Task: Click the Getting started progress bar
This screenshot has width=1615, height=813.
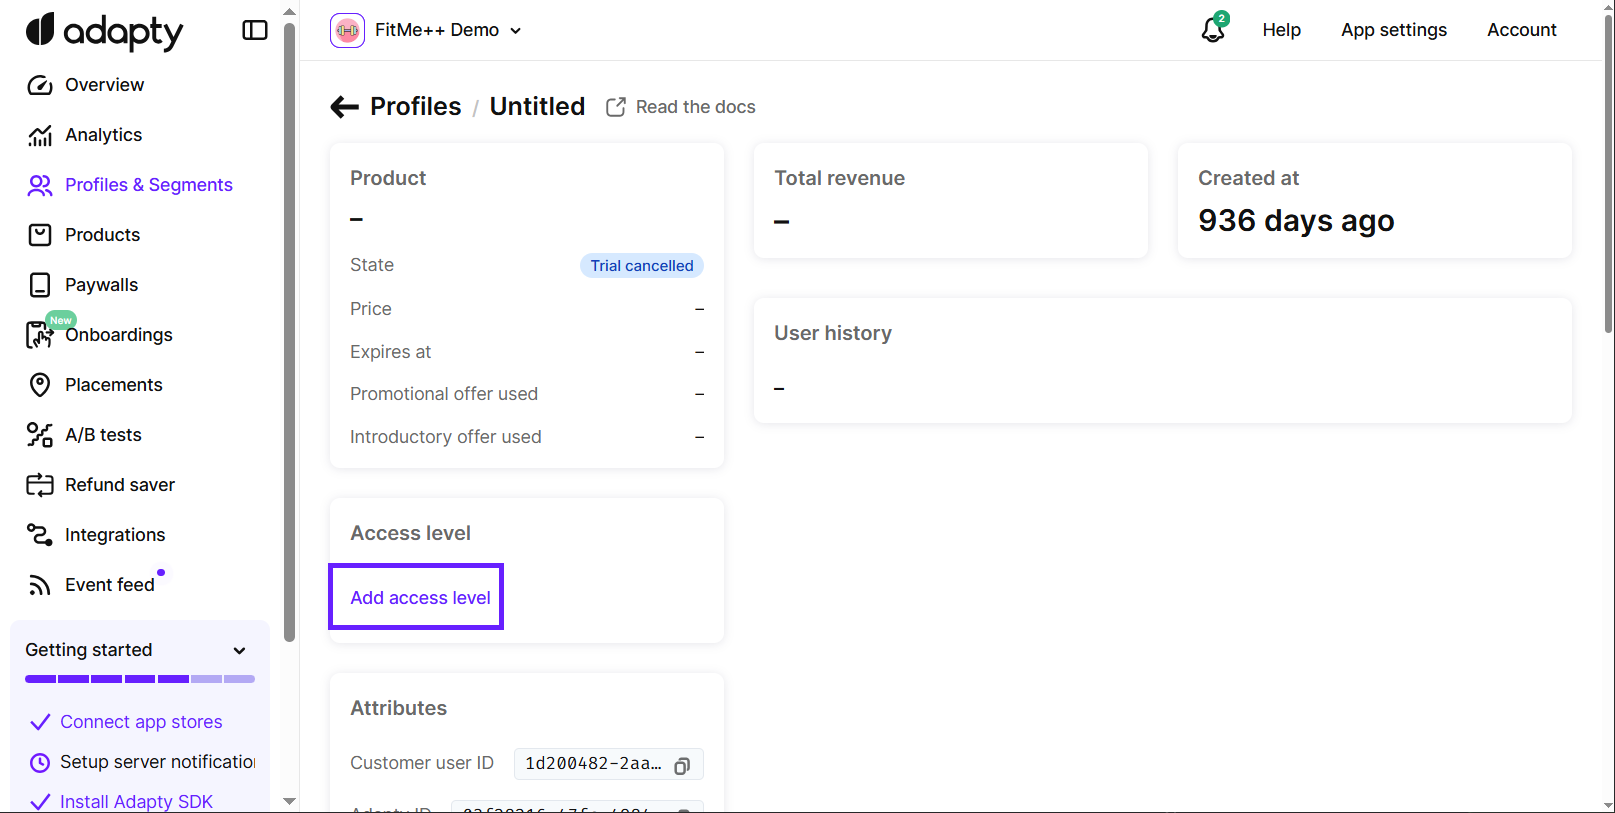Action: tap(140, 679)
